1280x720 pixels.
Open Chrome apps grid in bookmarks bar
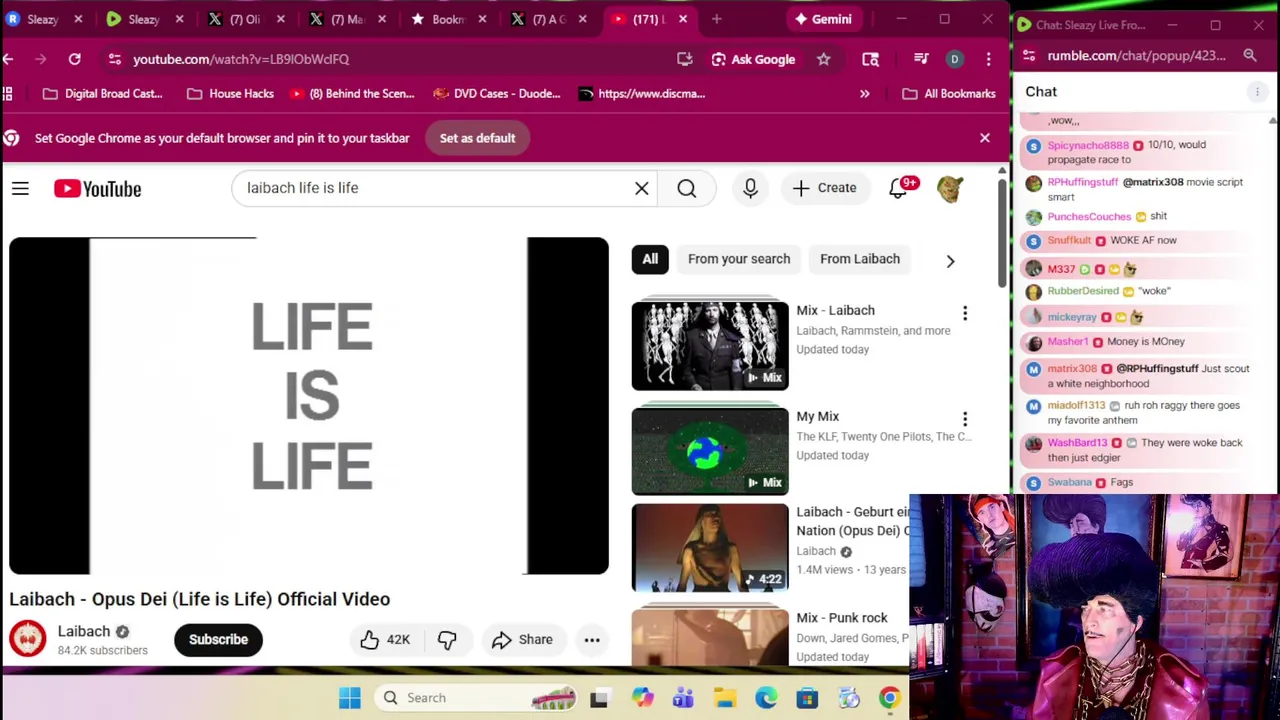[8, 94]
